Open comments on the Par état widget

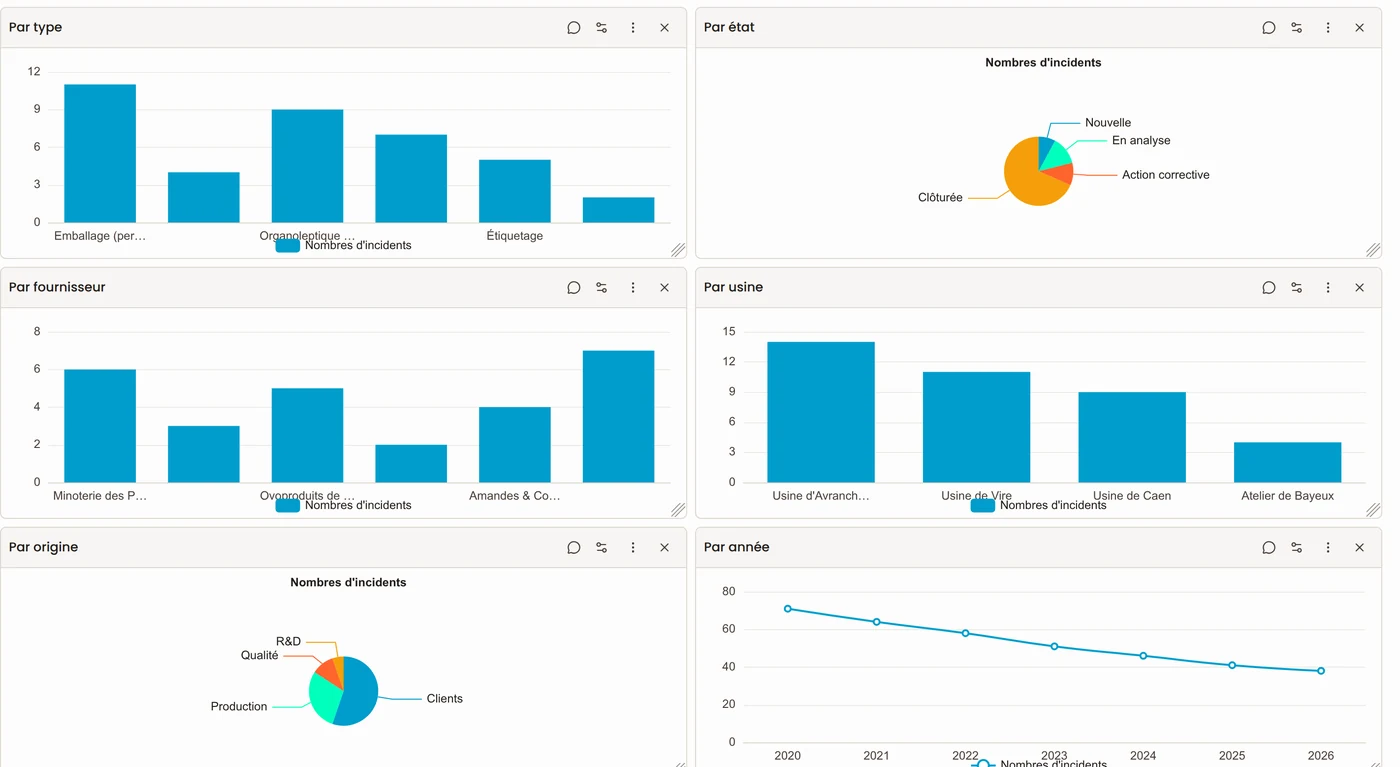click(x=1269, y=28)
